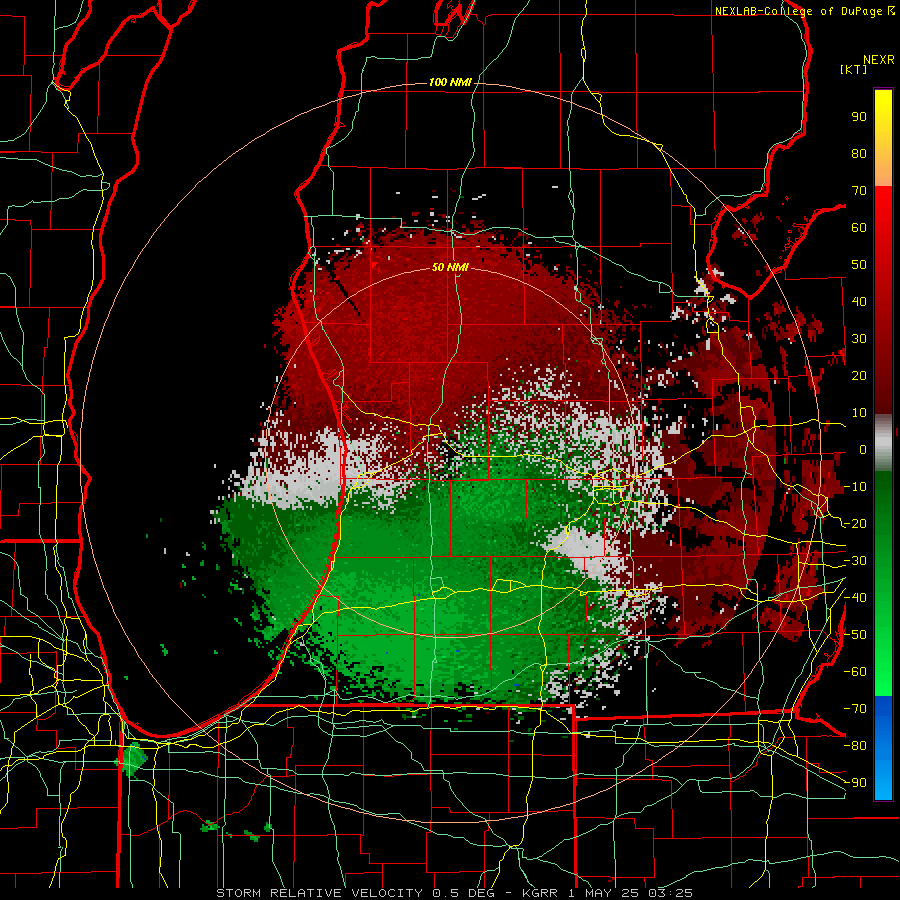Click the -80 value on the velocity scale
Screen dimensions: 900x900
tap(855, 746)
